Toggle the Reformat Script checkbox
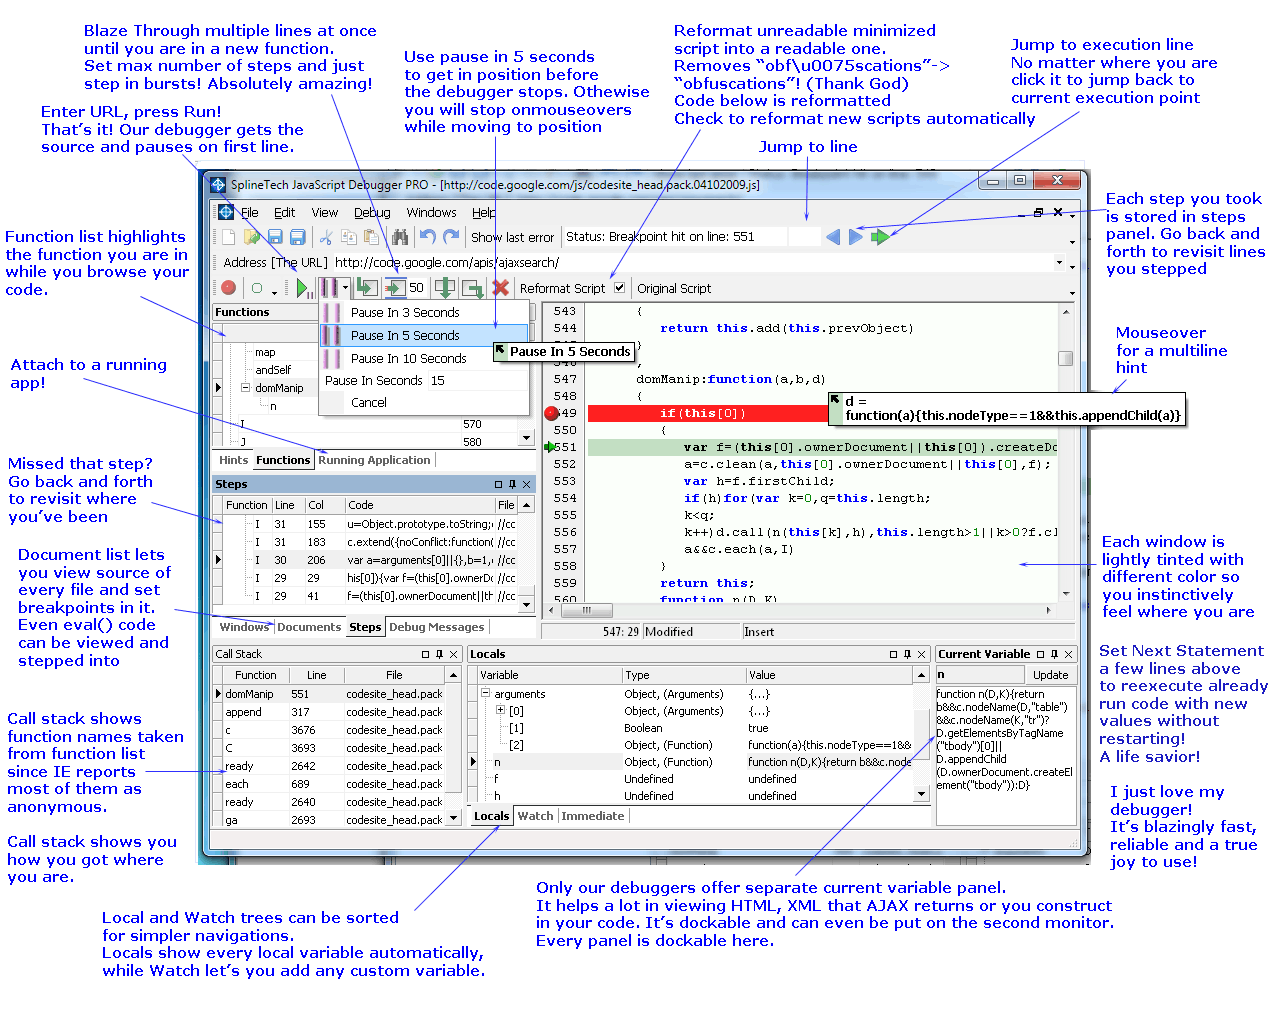The height and width of the screenshot is (1024, 1280). point(619,288)
